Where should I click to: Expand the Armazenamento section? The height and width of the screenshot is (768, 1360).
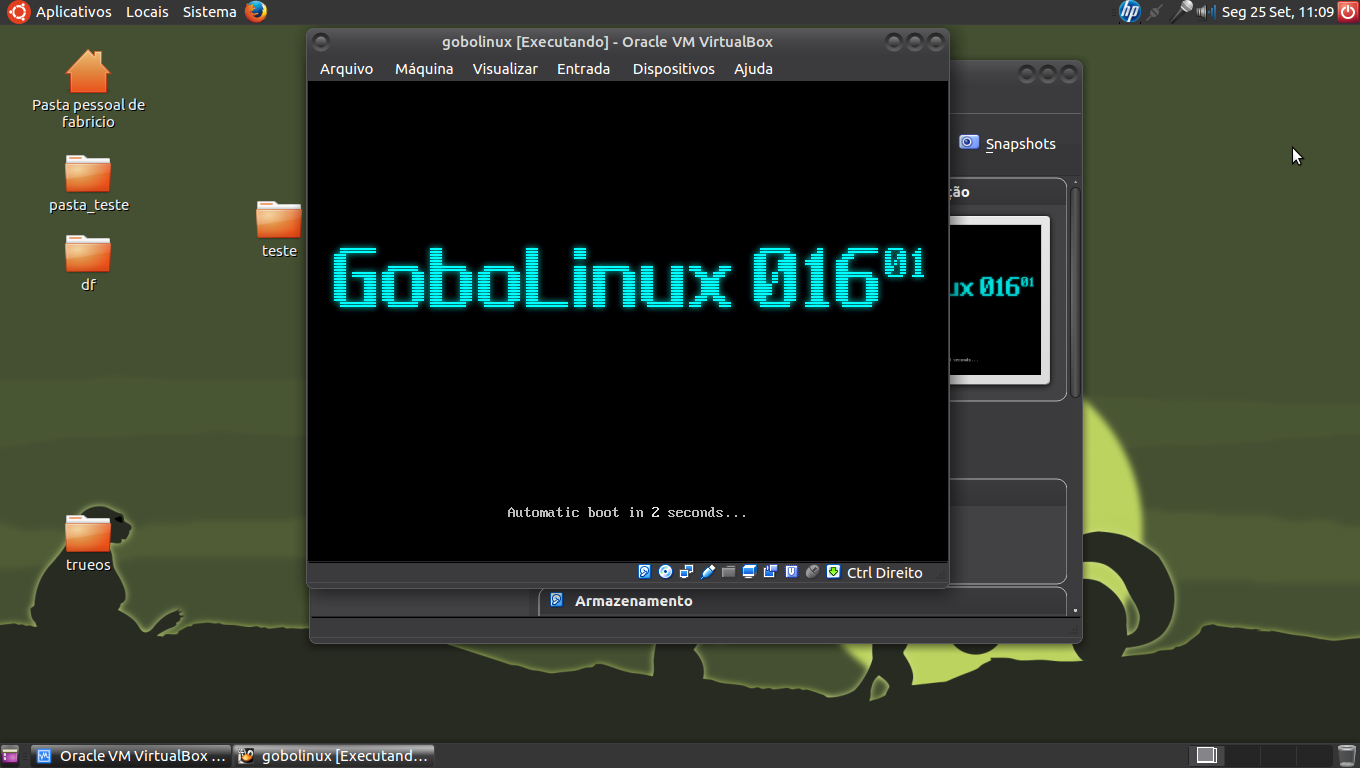(x=633, y=601)
